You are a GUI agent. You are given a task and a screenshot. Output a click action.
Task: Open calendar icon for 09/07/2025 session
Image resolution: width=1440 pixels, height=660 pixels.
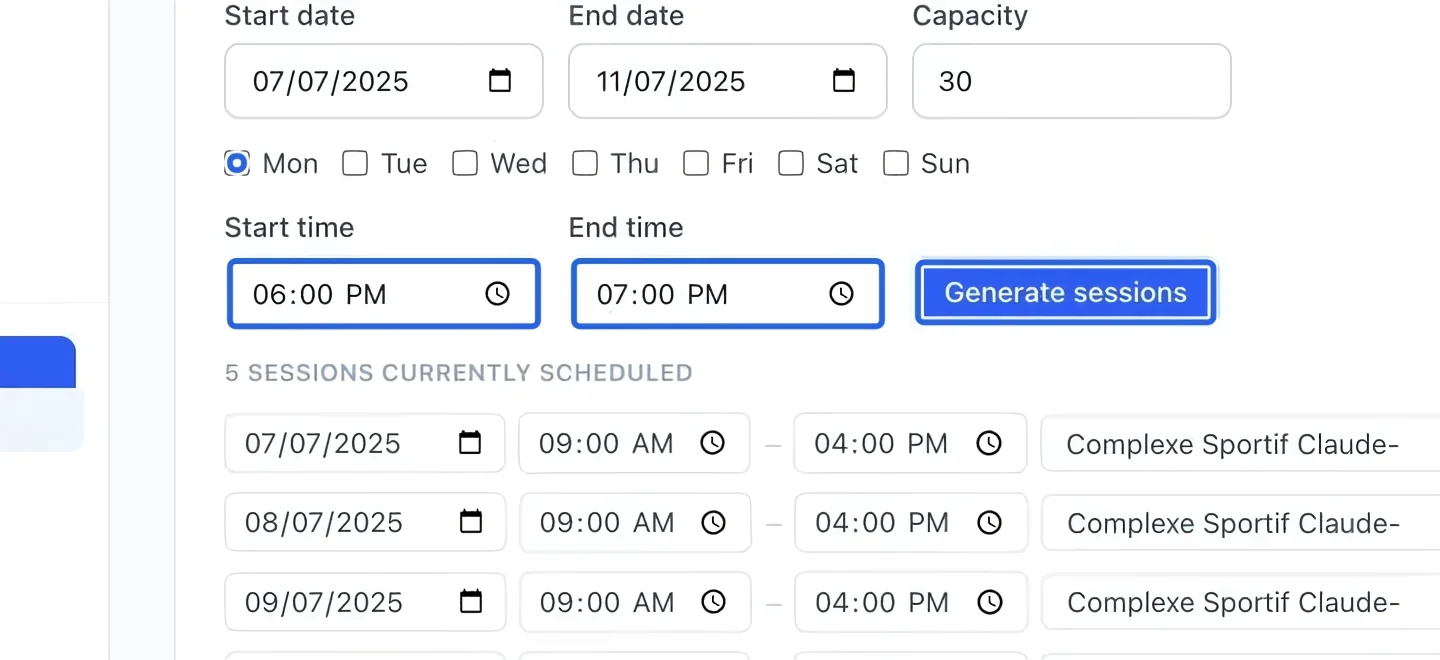click(471, 602)
